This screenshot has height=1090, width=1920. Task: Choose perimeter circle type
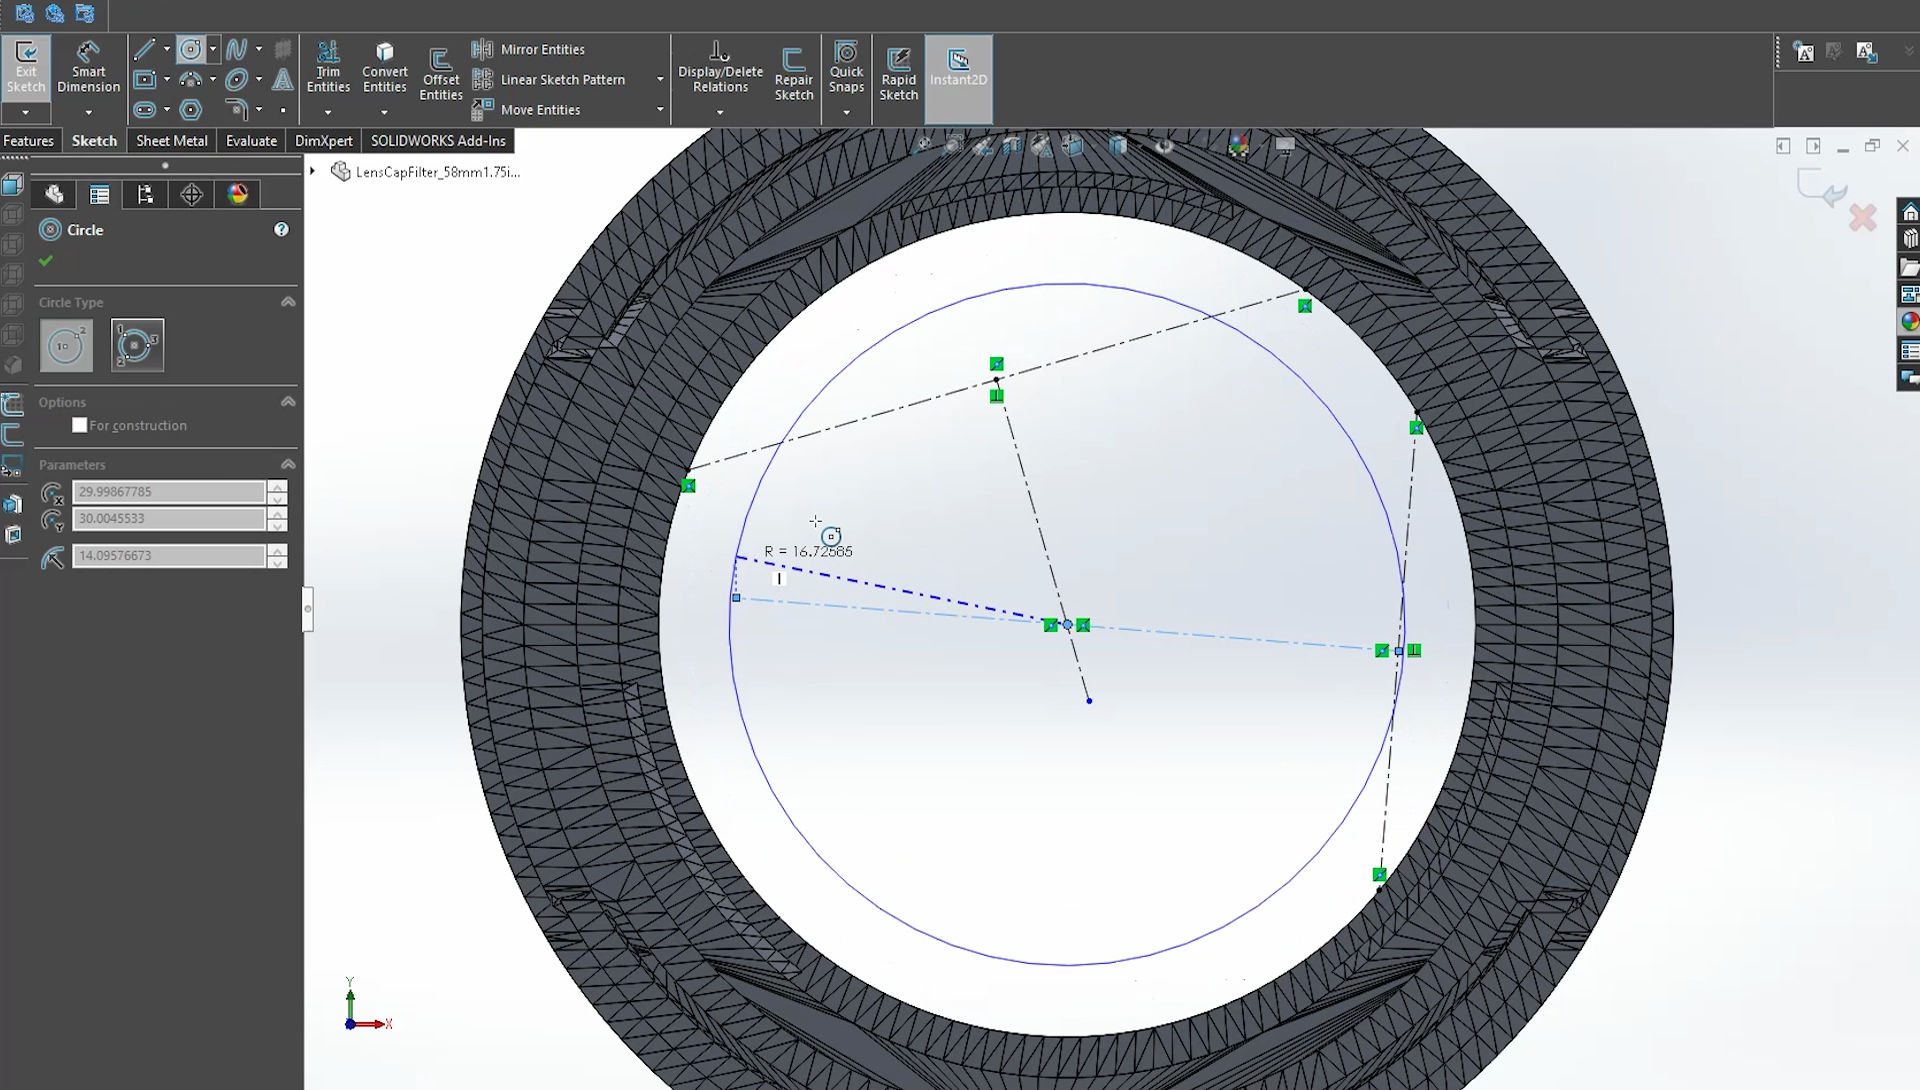(x=137, y=346)
